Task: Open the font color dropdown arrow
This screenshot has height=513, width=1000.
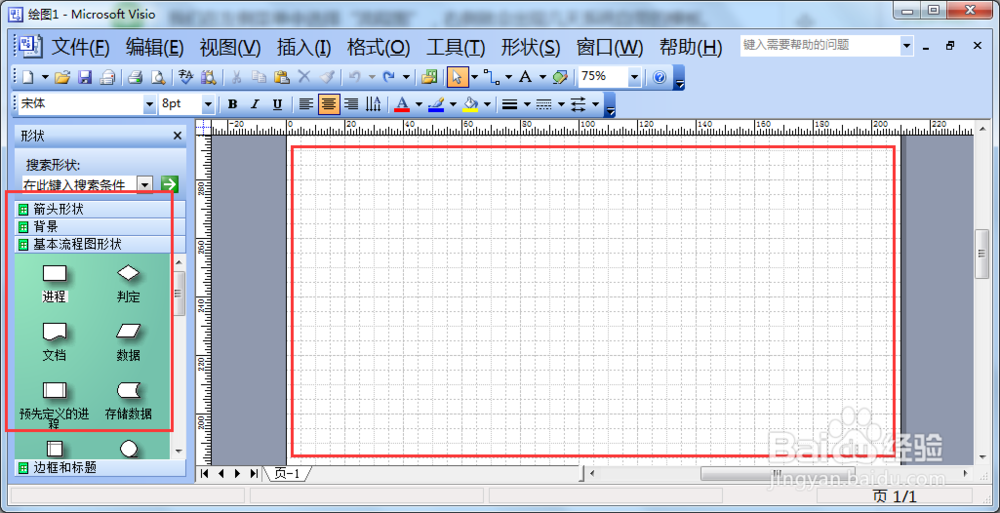Action: point(419,104)
